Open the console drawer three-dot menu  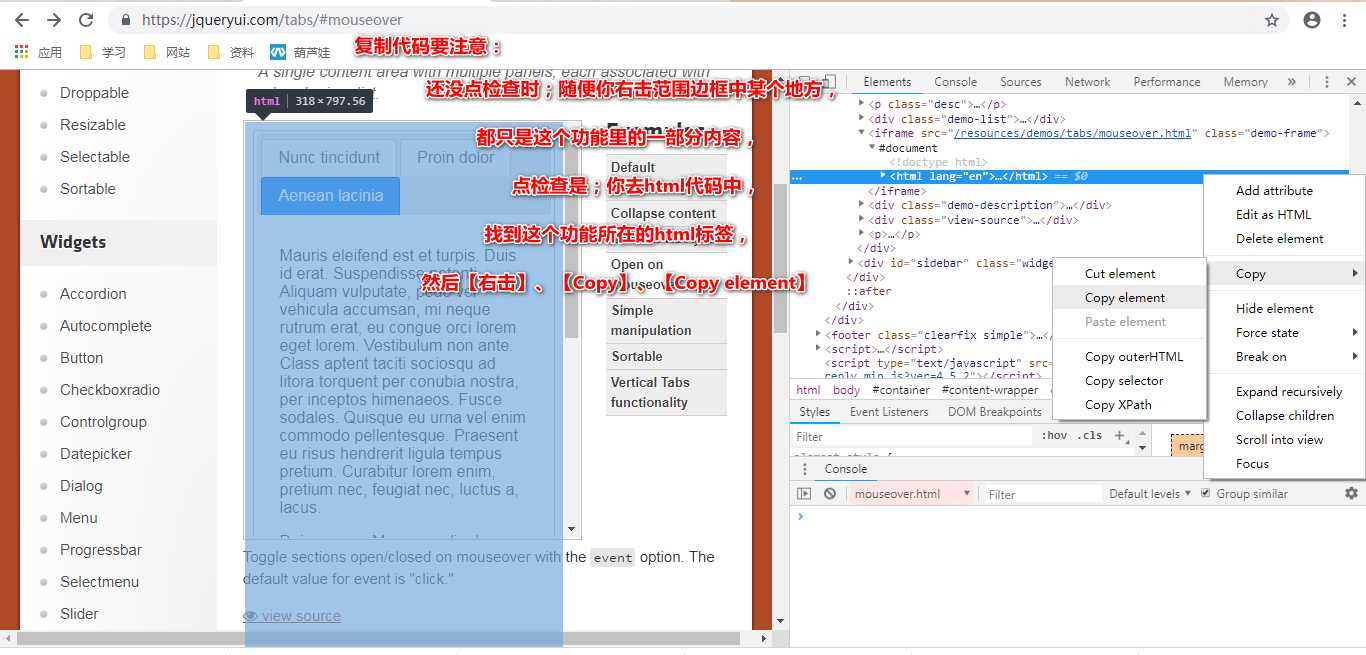point(805,469)
